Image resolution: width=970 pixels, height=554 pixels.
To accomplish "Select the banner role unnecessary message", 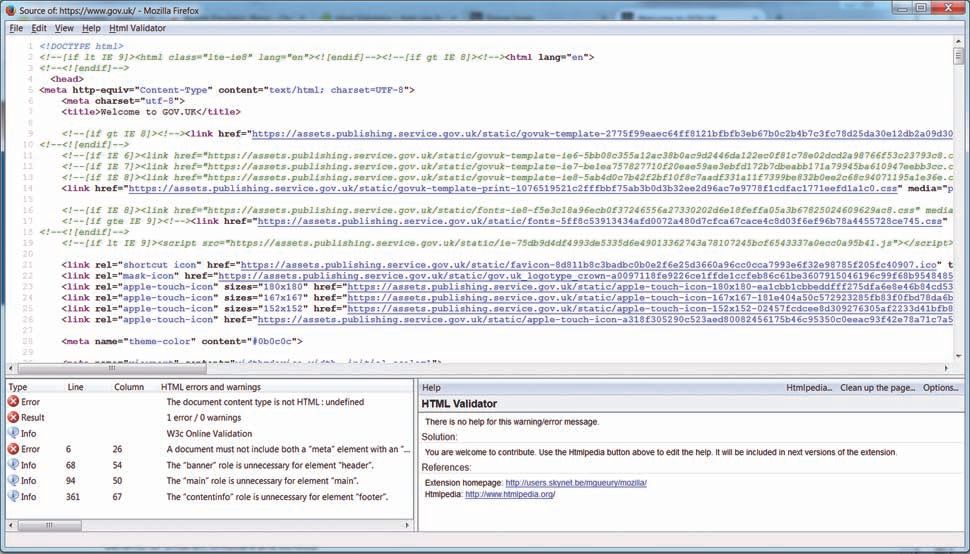I will point(270,465).
